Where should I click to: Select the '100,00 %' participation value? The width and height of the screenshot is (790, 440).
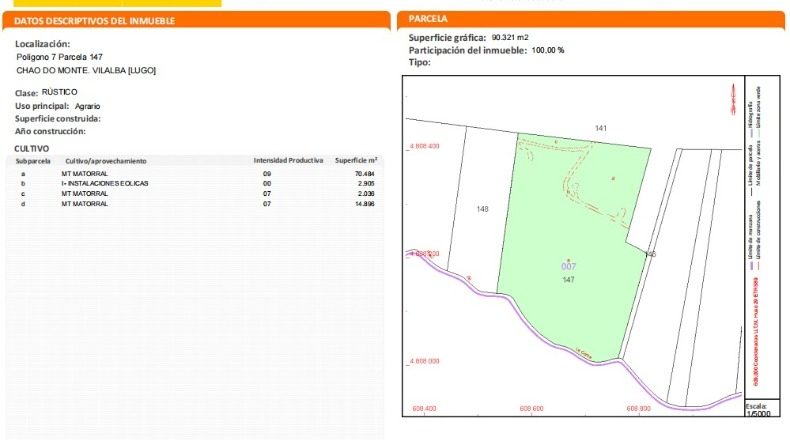pyautogui.click(x=548, y=50)
